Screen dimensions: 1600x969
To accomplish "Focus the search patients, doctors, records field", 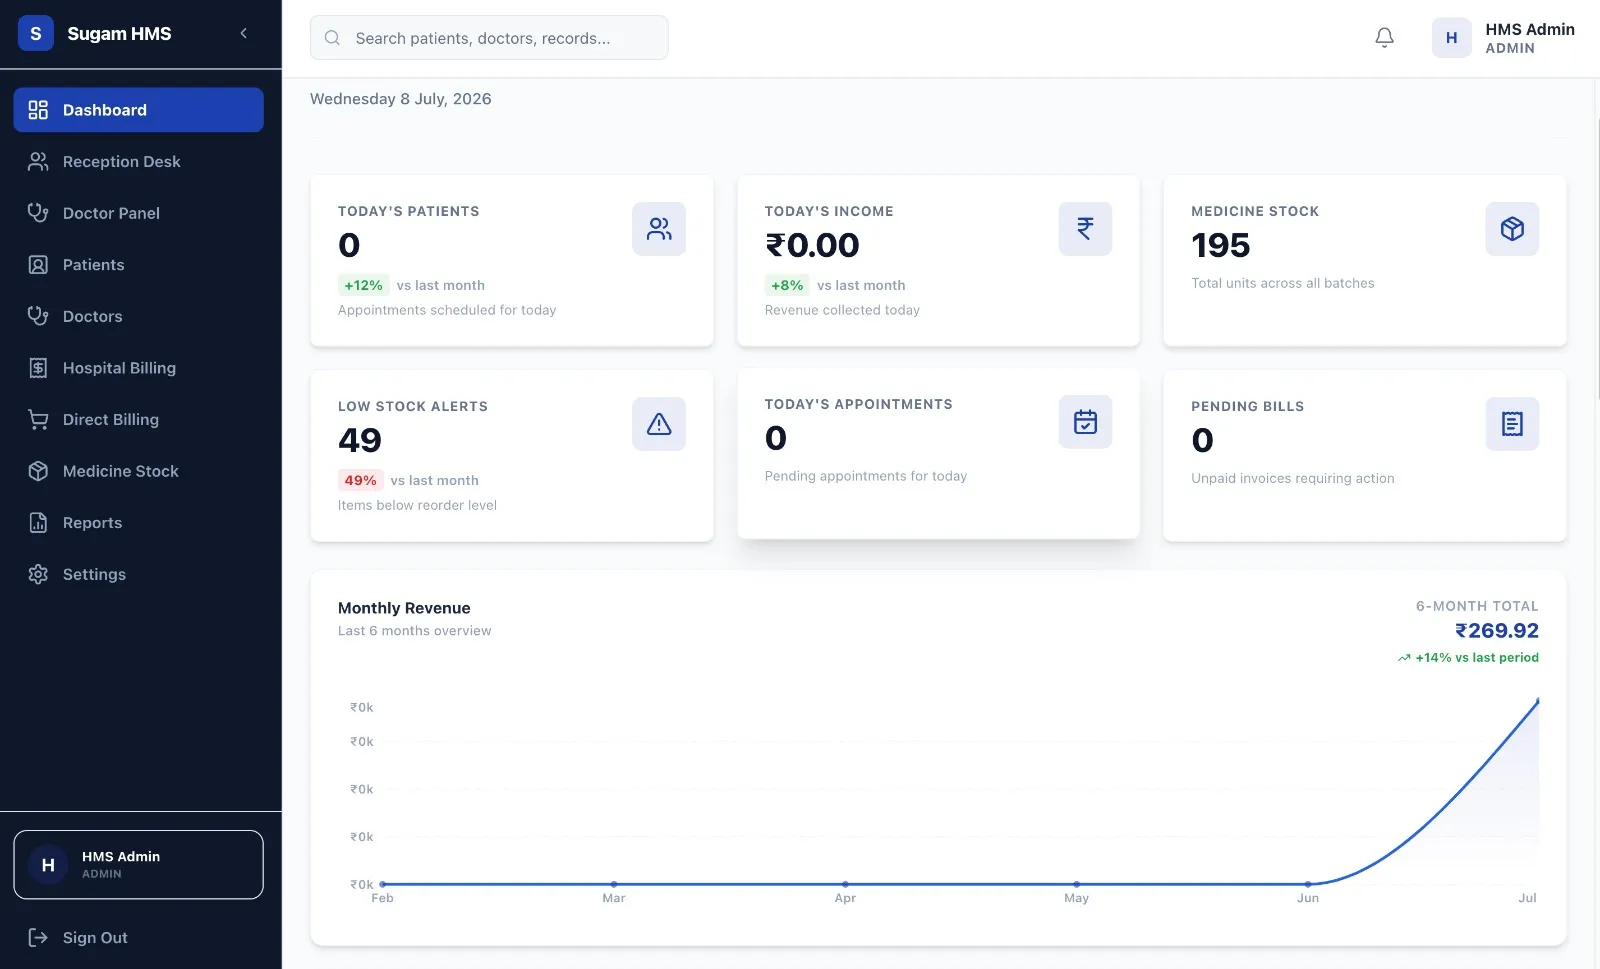I will (x=489, y=38).
